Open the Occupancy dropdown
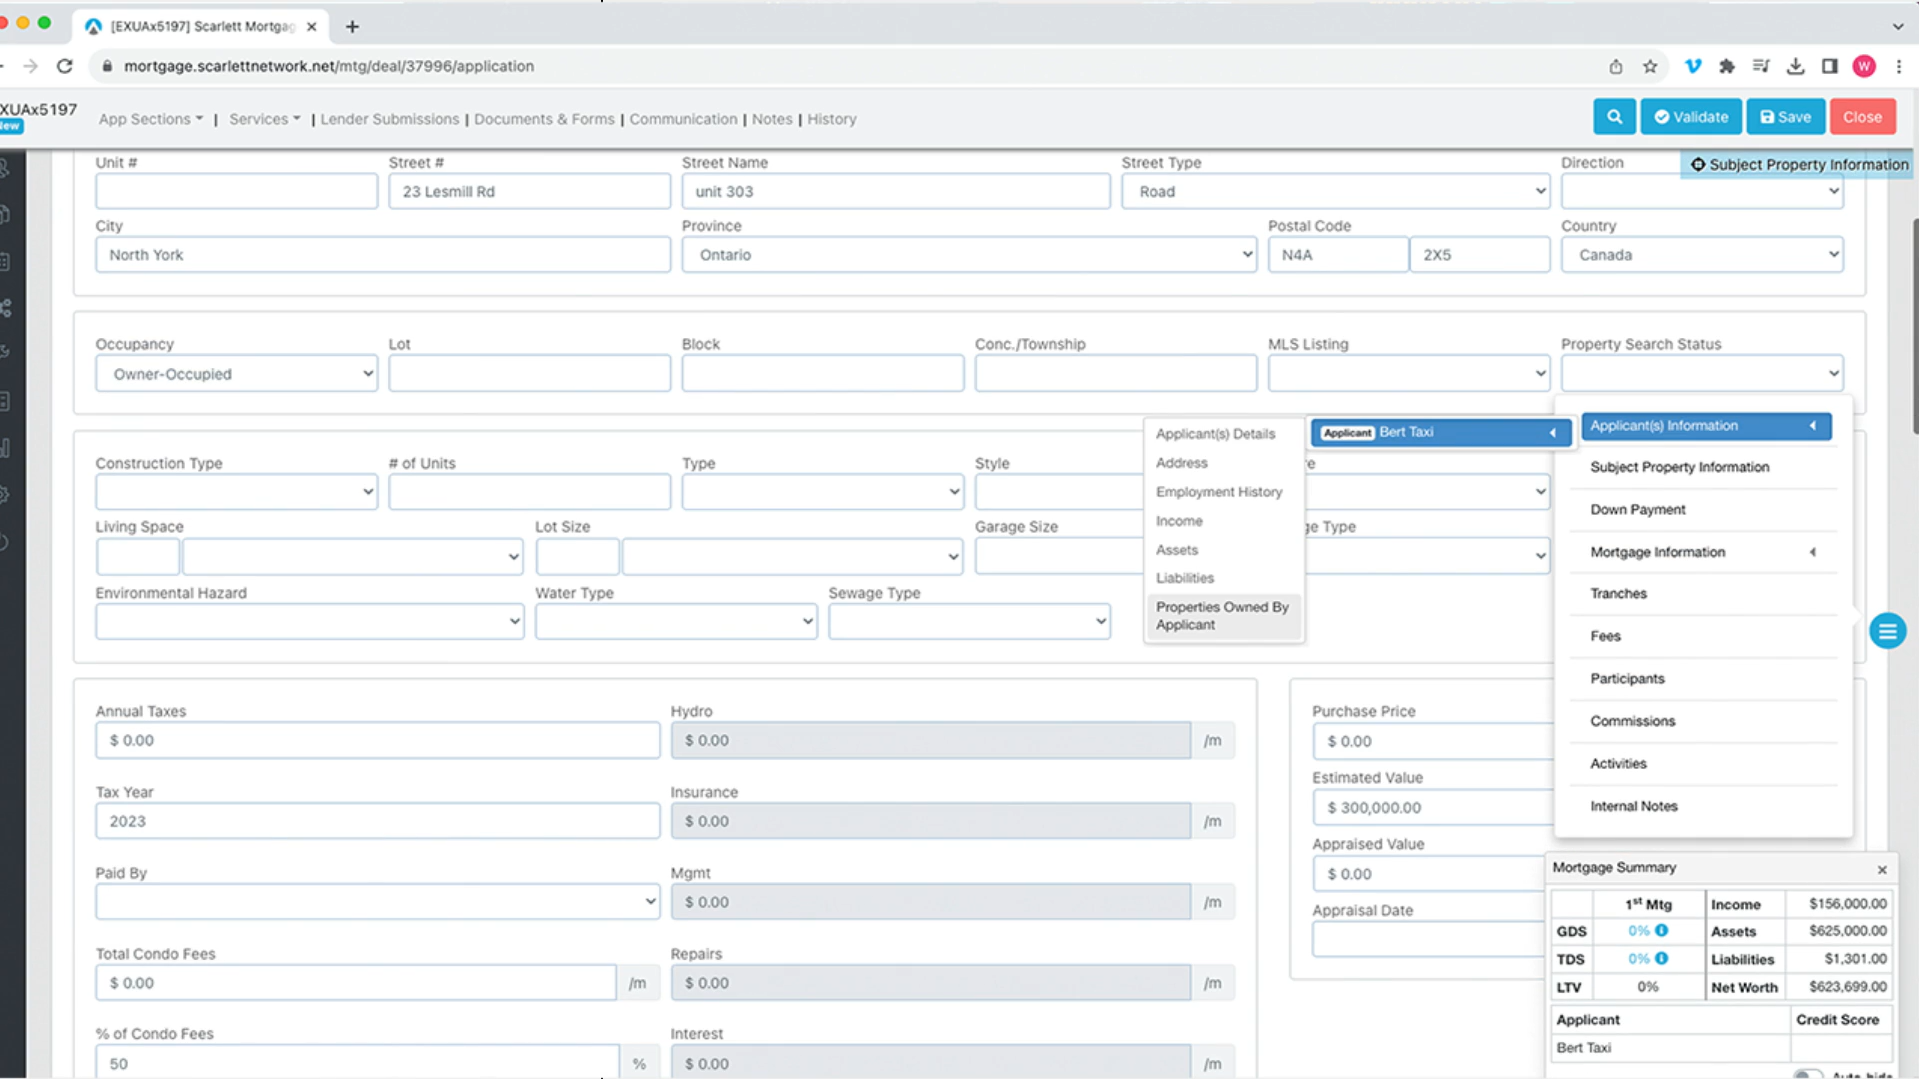Viewport: 1919px width, 1079px height. tap(236, 374)
